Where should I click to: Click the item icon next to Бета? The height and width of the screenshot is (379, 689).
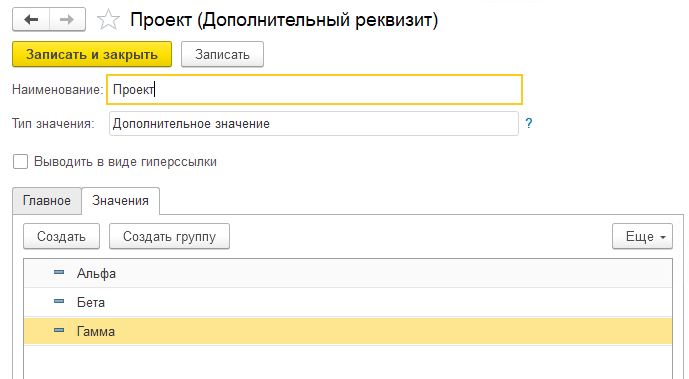tap(59, 302)
